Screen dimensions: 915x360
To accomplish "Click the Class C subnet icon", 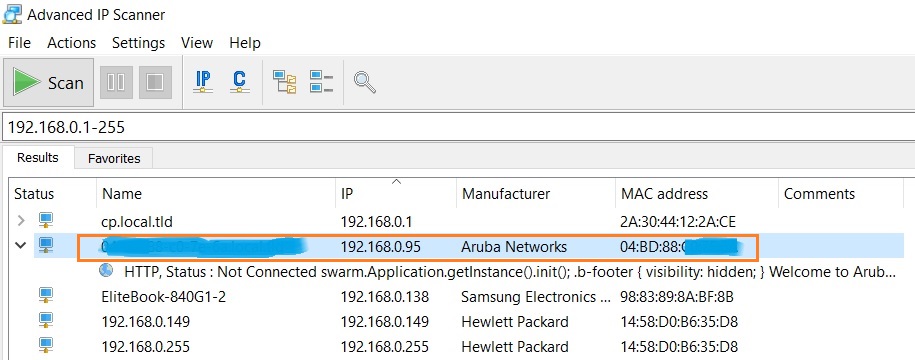I will (239, 82).
